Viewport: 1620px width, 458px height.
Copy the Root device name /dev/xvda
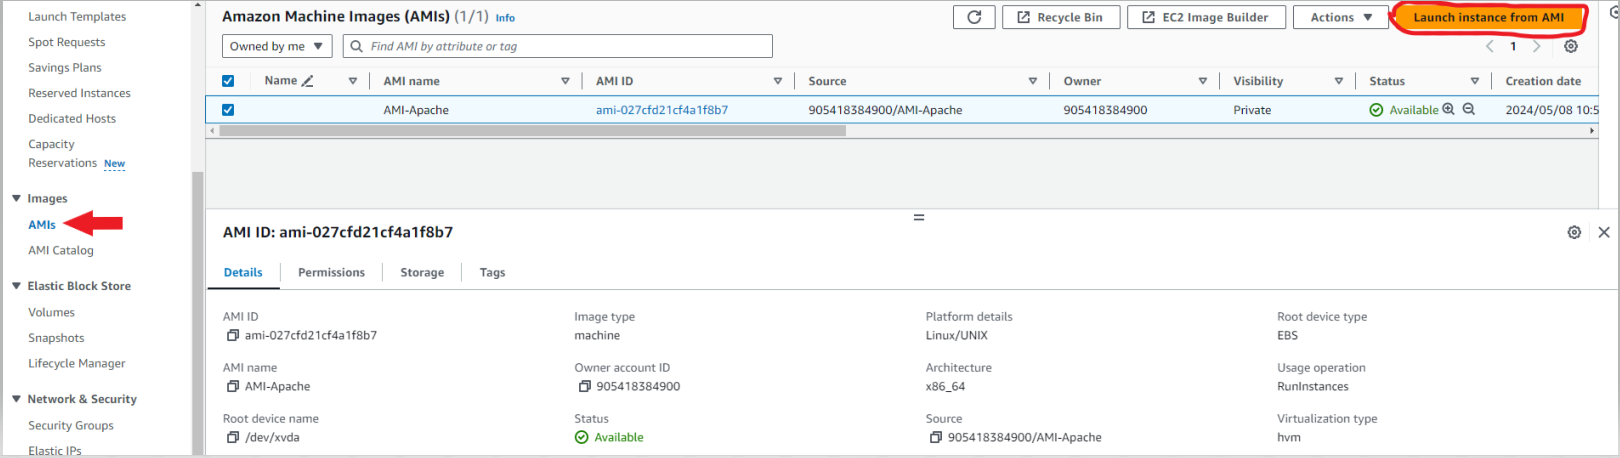pos(233,438)
